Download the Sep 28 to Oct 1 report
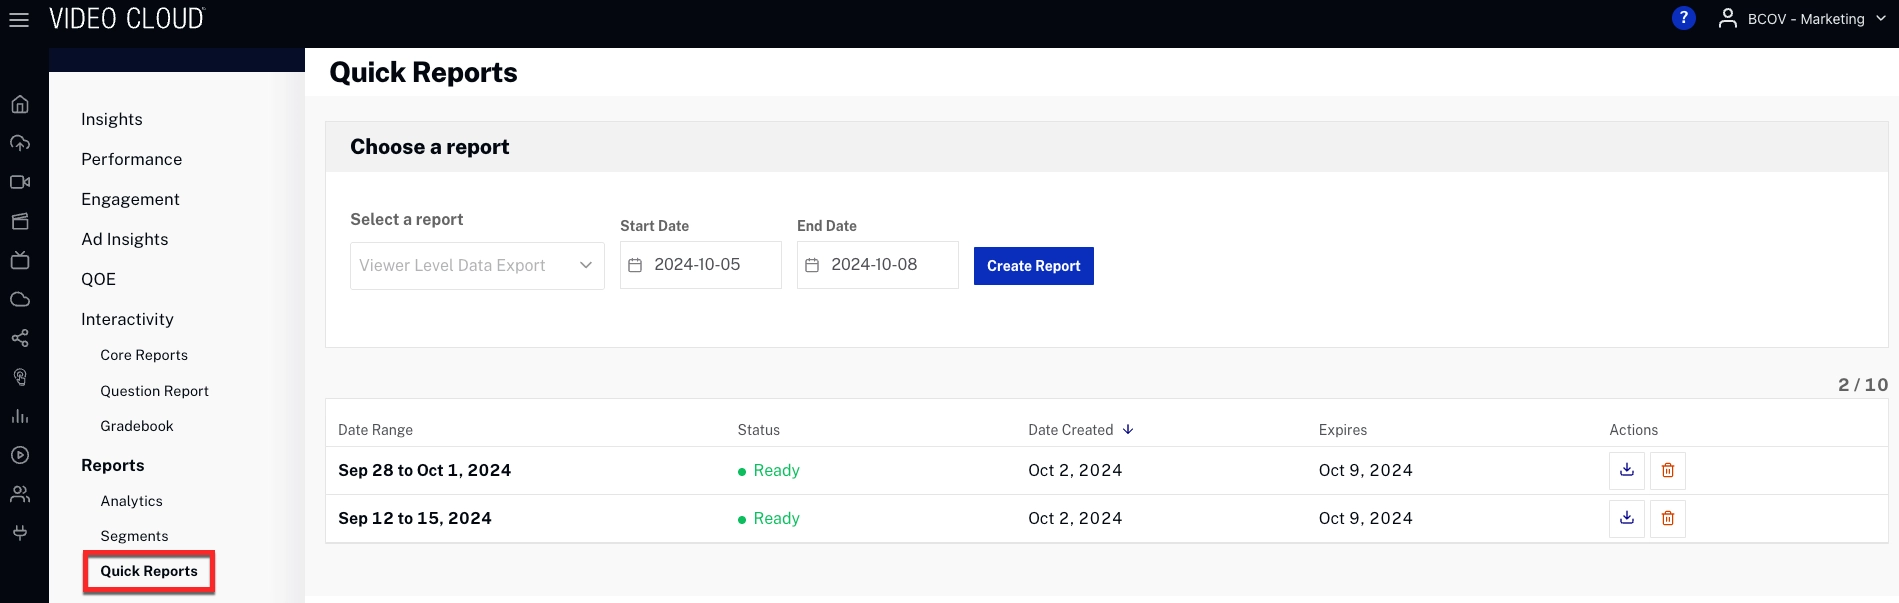The height and width of the screenshot is (603, 1899). pos(1626,470)
